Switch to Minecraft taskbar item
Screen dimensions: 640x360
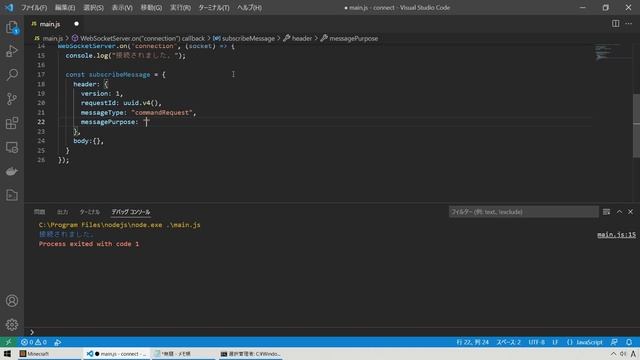pos(50,354)
